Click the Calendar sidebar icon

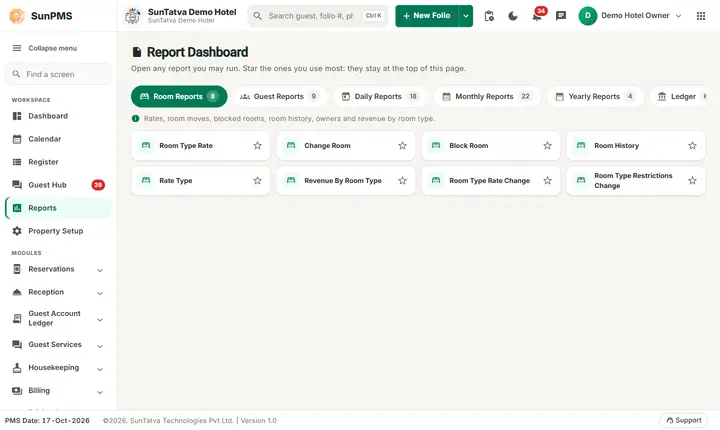[17, 139]
